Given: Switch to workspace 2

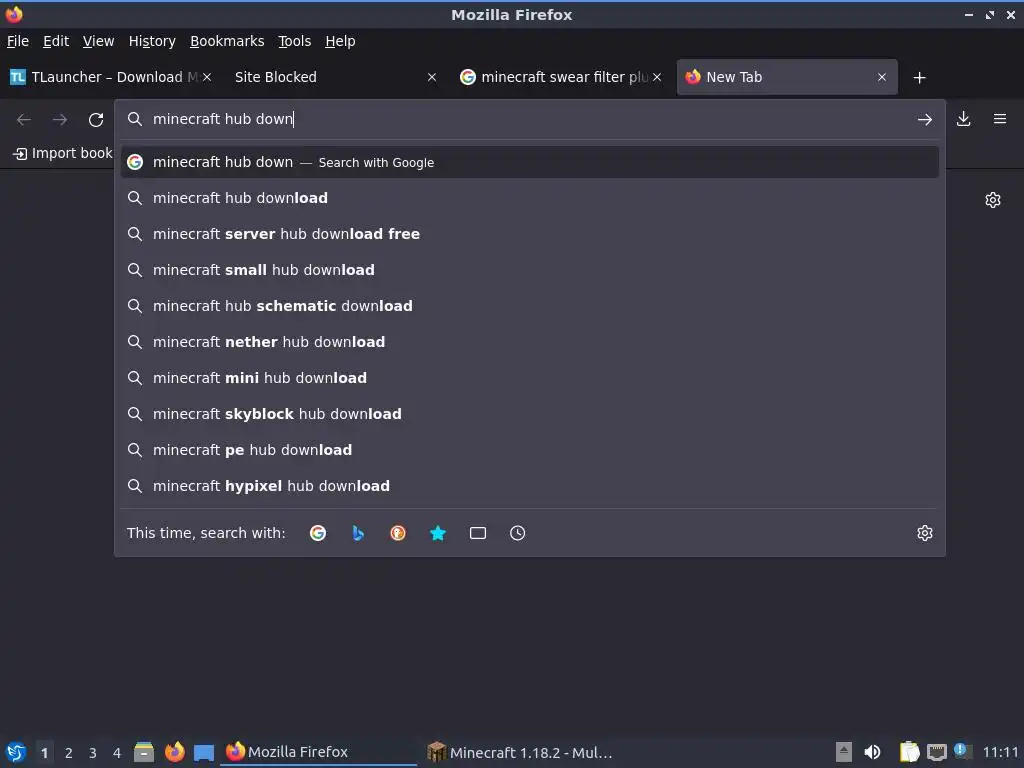Looking at the screenshot, I should tap(69, 752).
